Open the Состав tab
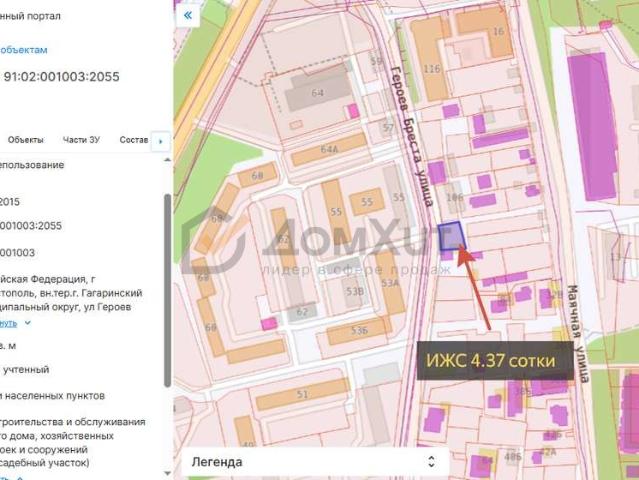The height and width of the screenshot is (480, 639). pyautogui.click(x=134, y=140)
